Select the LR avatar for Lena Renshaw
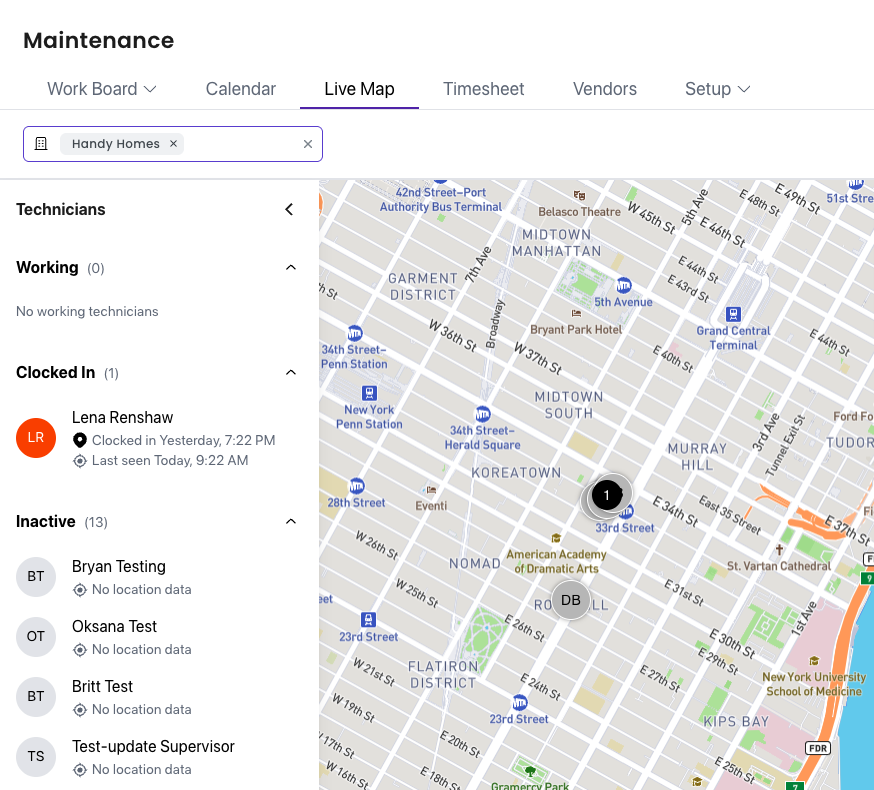The height and width of the screenshot is (790, 874). pyautogui.click(x=36, y=438)
